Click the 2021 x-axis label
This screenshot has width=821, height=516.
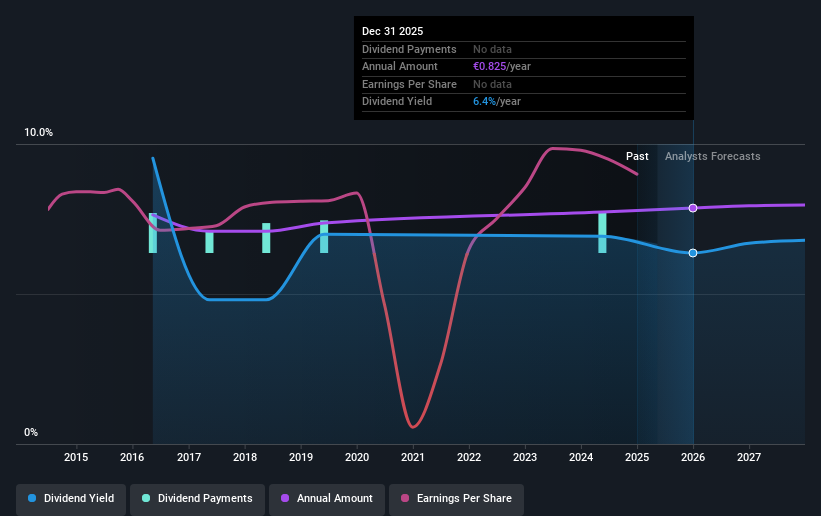413,457
